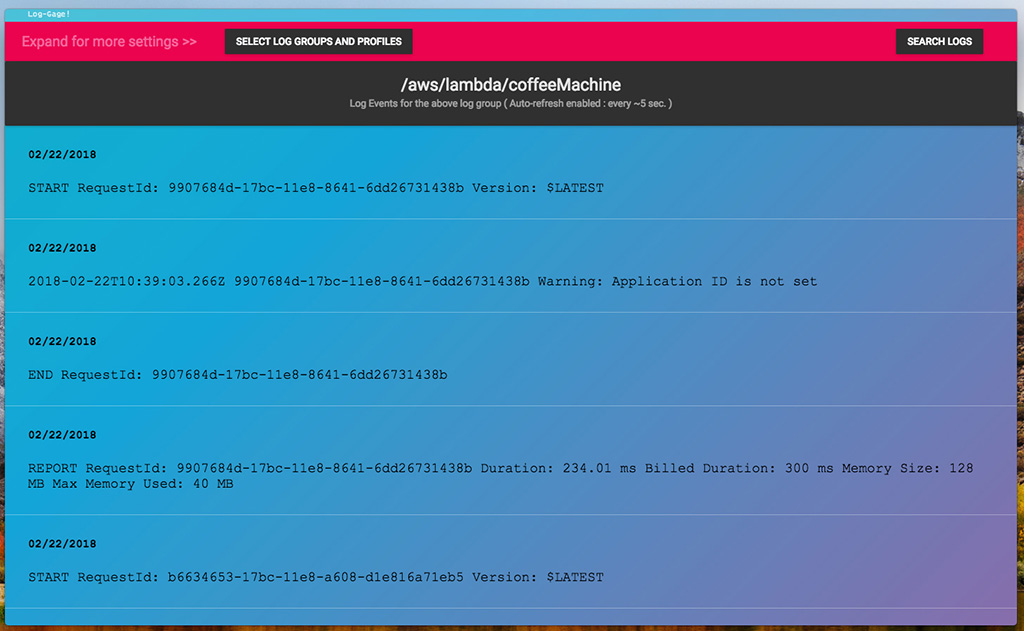1024x631 pixels.
Task: Select the /aws/lambda/coffeeMachine log group title
Action: tap(511, 84)
